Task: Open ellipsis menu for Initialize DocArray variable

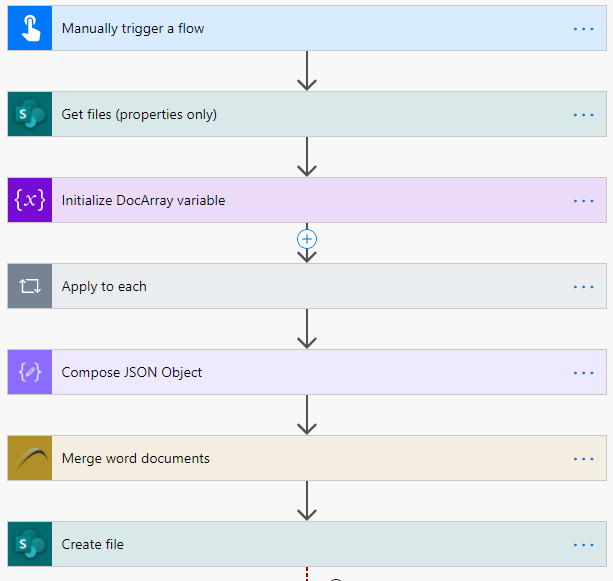Action: click(583, 201)
